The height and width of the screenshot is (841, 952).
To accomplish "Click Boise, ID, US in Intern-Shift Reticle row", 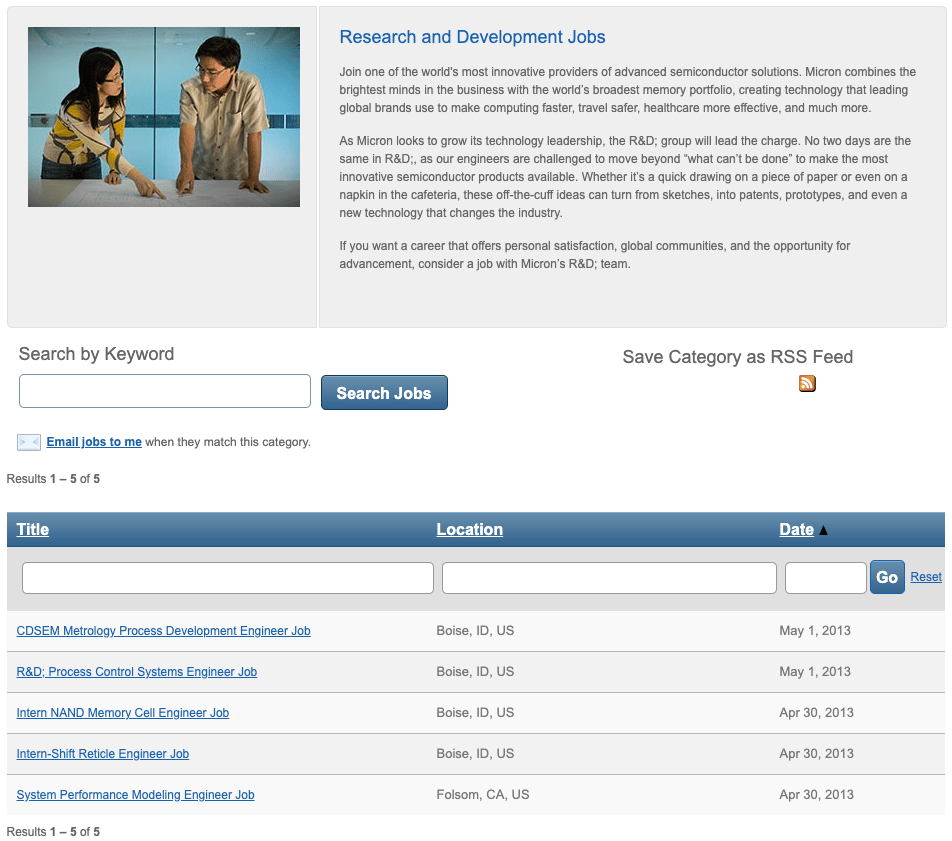I will pos(475,754).
